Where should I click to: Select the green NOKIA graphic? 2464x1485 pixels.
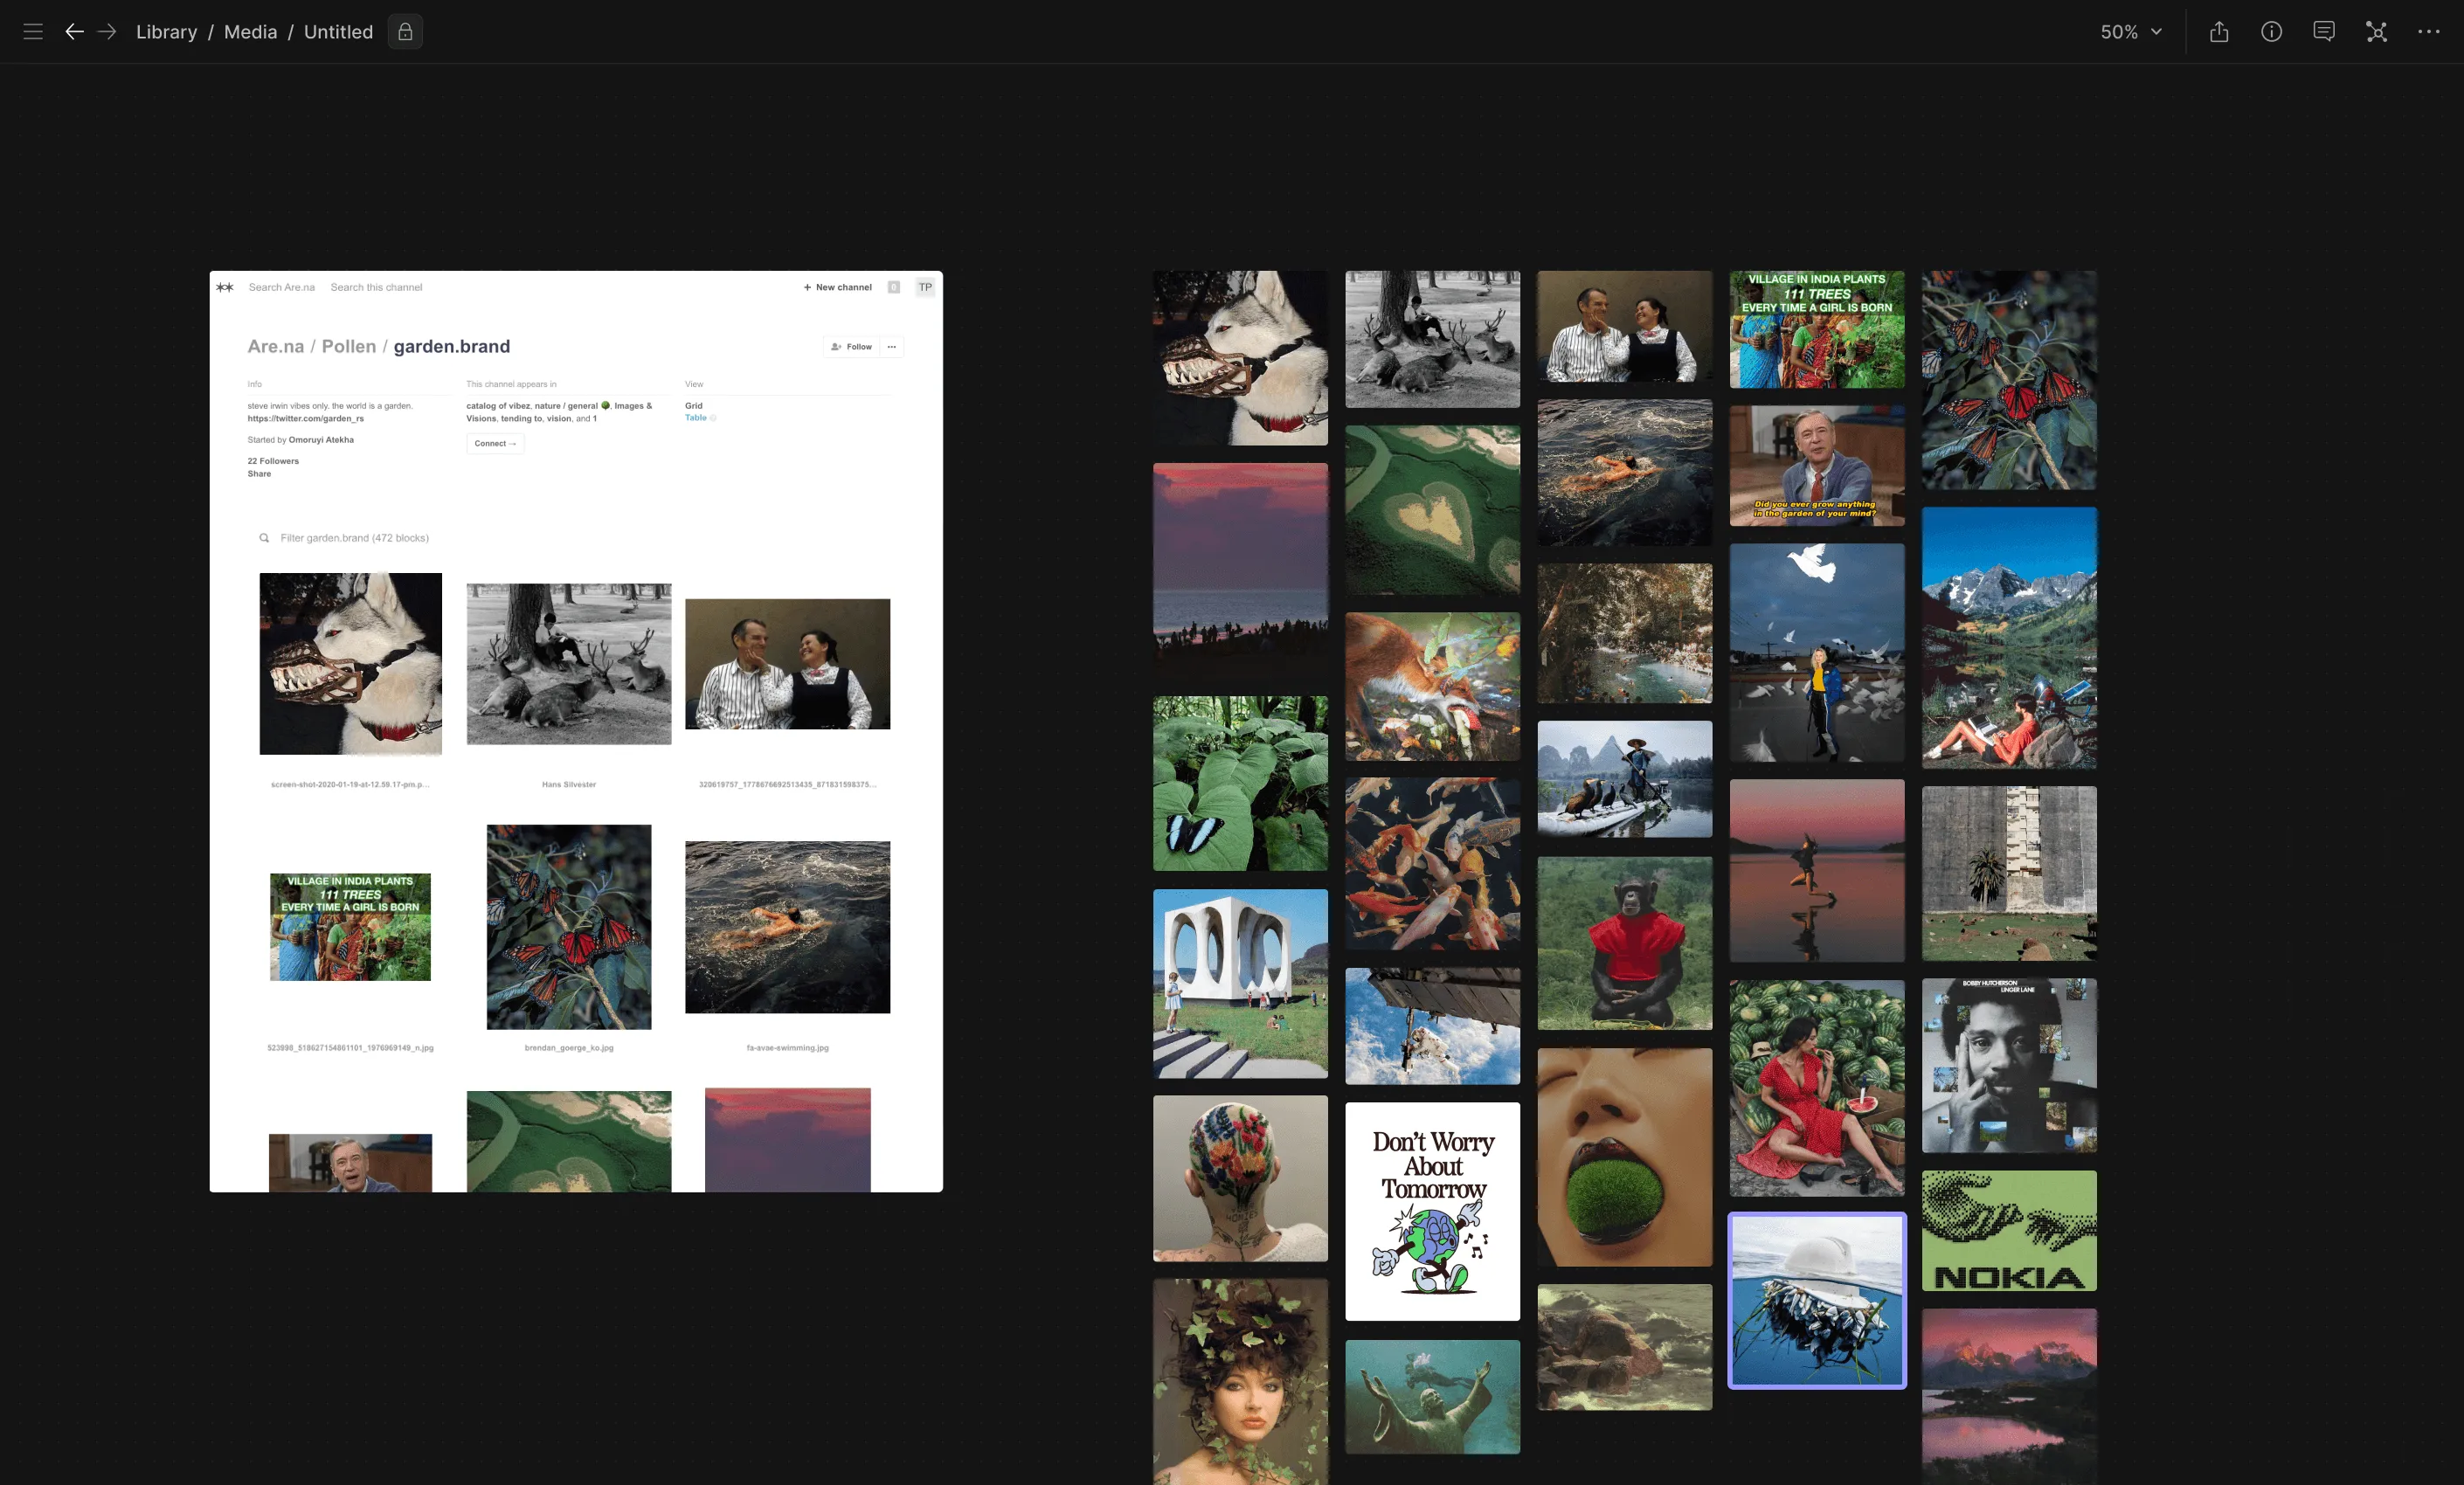click(2009, 1231)
